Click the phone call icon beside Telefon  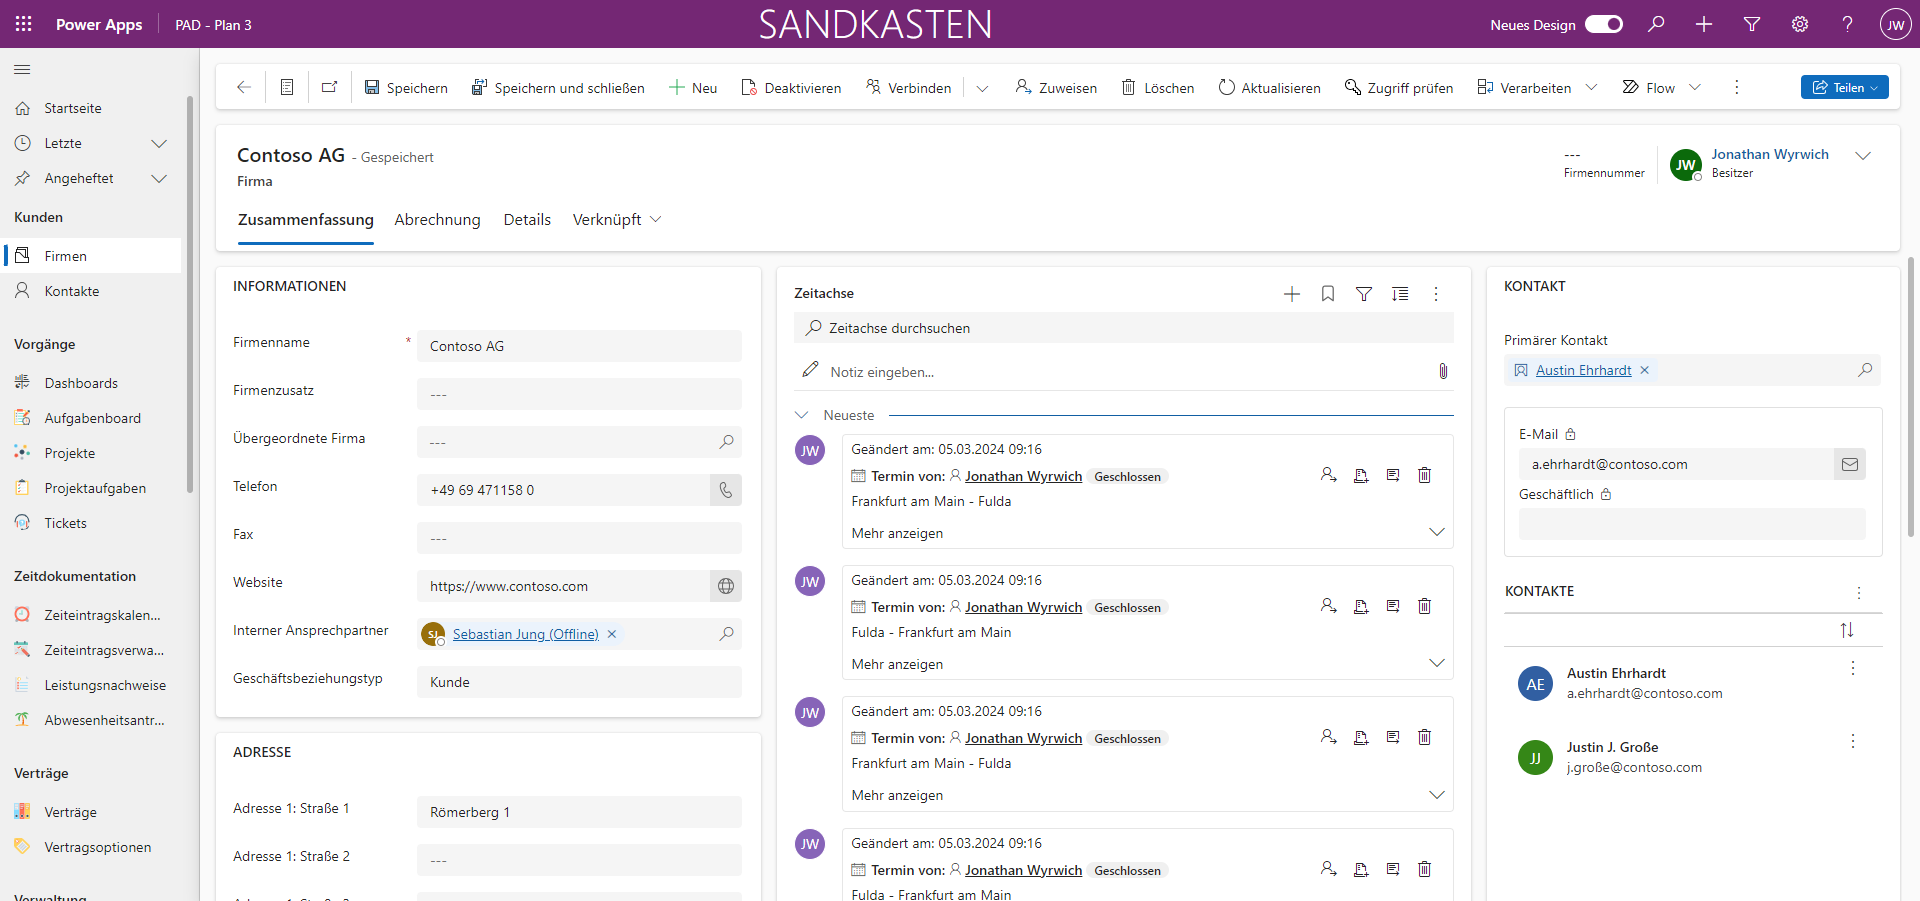tap(726, 490)
